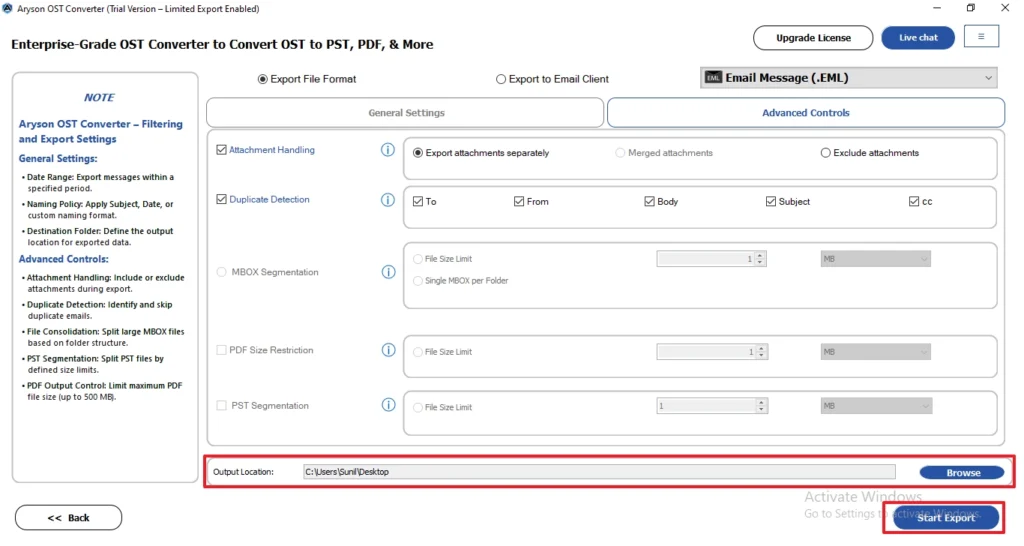Uncheck the cc duplicate field

(x=914, y=202)
